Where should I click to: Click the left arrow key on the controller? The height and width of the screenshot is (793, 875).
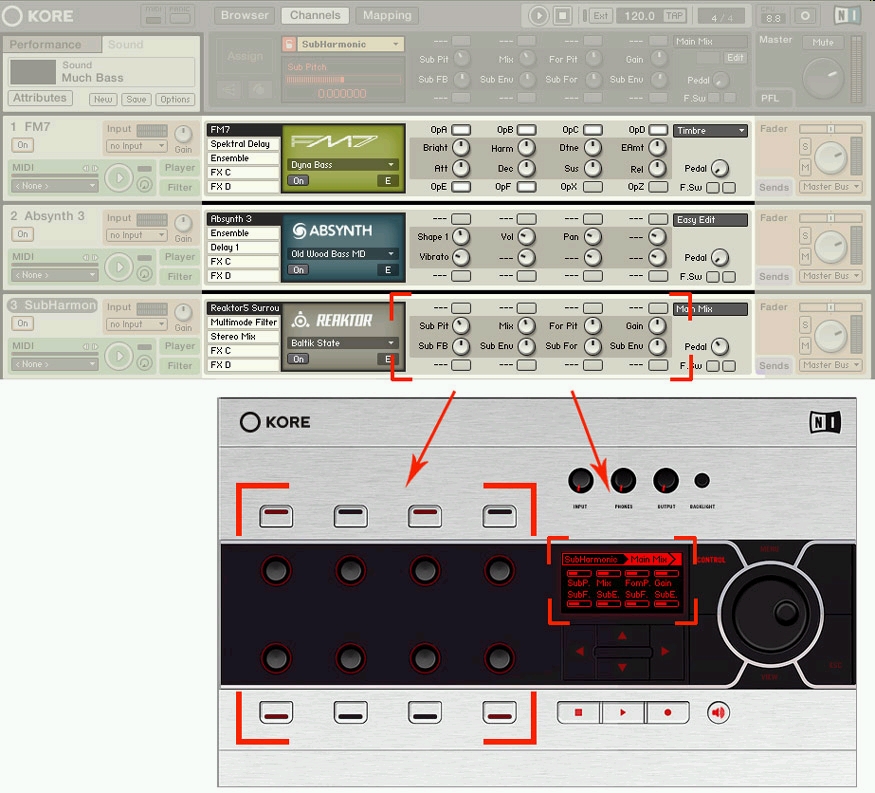[x=580, y=651]
